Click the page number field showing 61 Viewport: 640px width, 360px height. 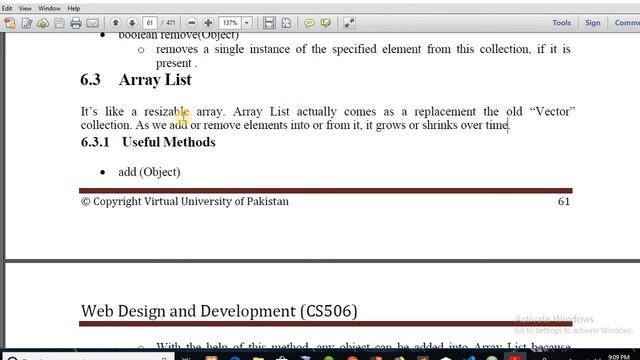coord(150,23)
